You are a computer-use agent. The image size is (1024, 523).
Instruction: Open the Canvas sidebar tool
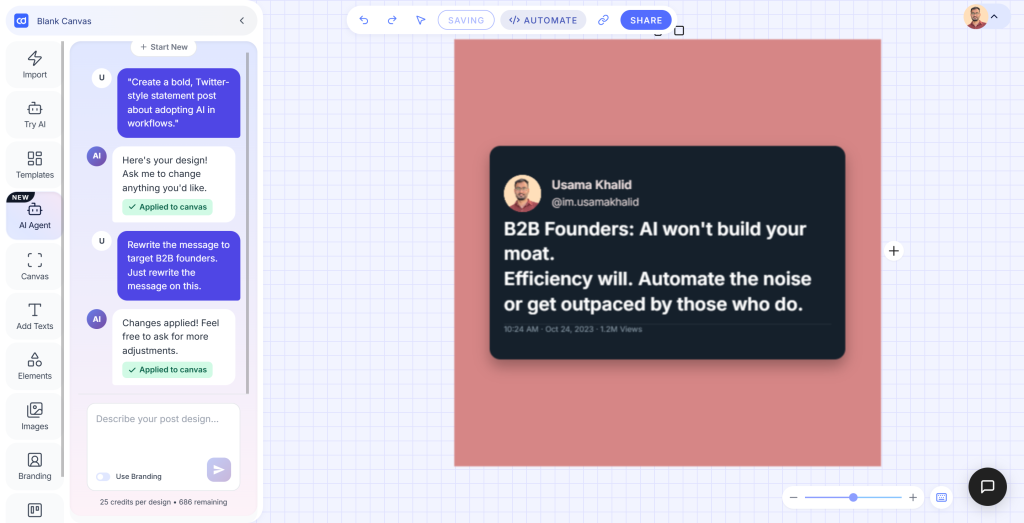(35, 266)
